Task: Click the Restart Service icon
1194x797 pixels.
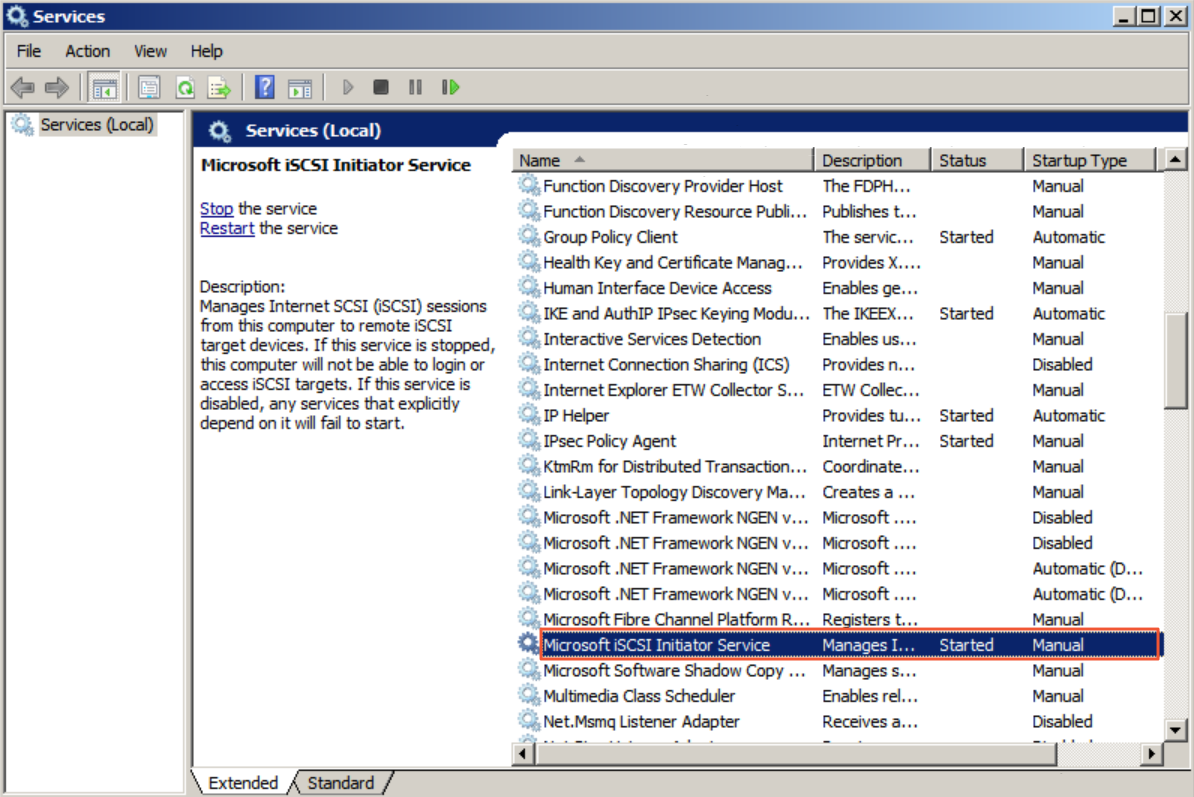Action: 450,88
